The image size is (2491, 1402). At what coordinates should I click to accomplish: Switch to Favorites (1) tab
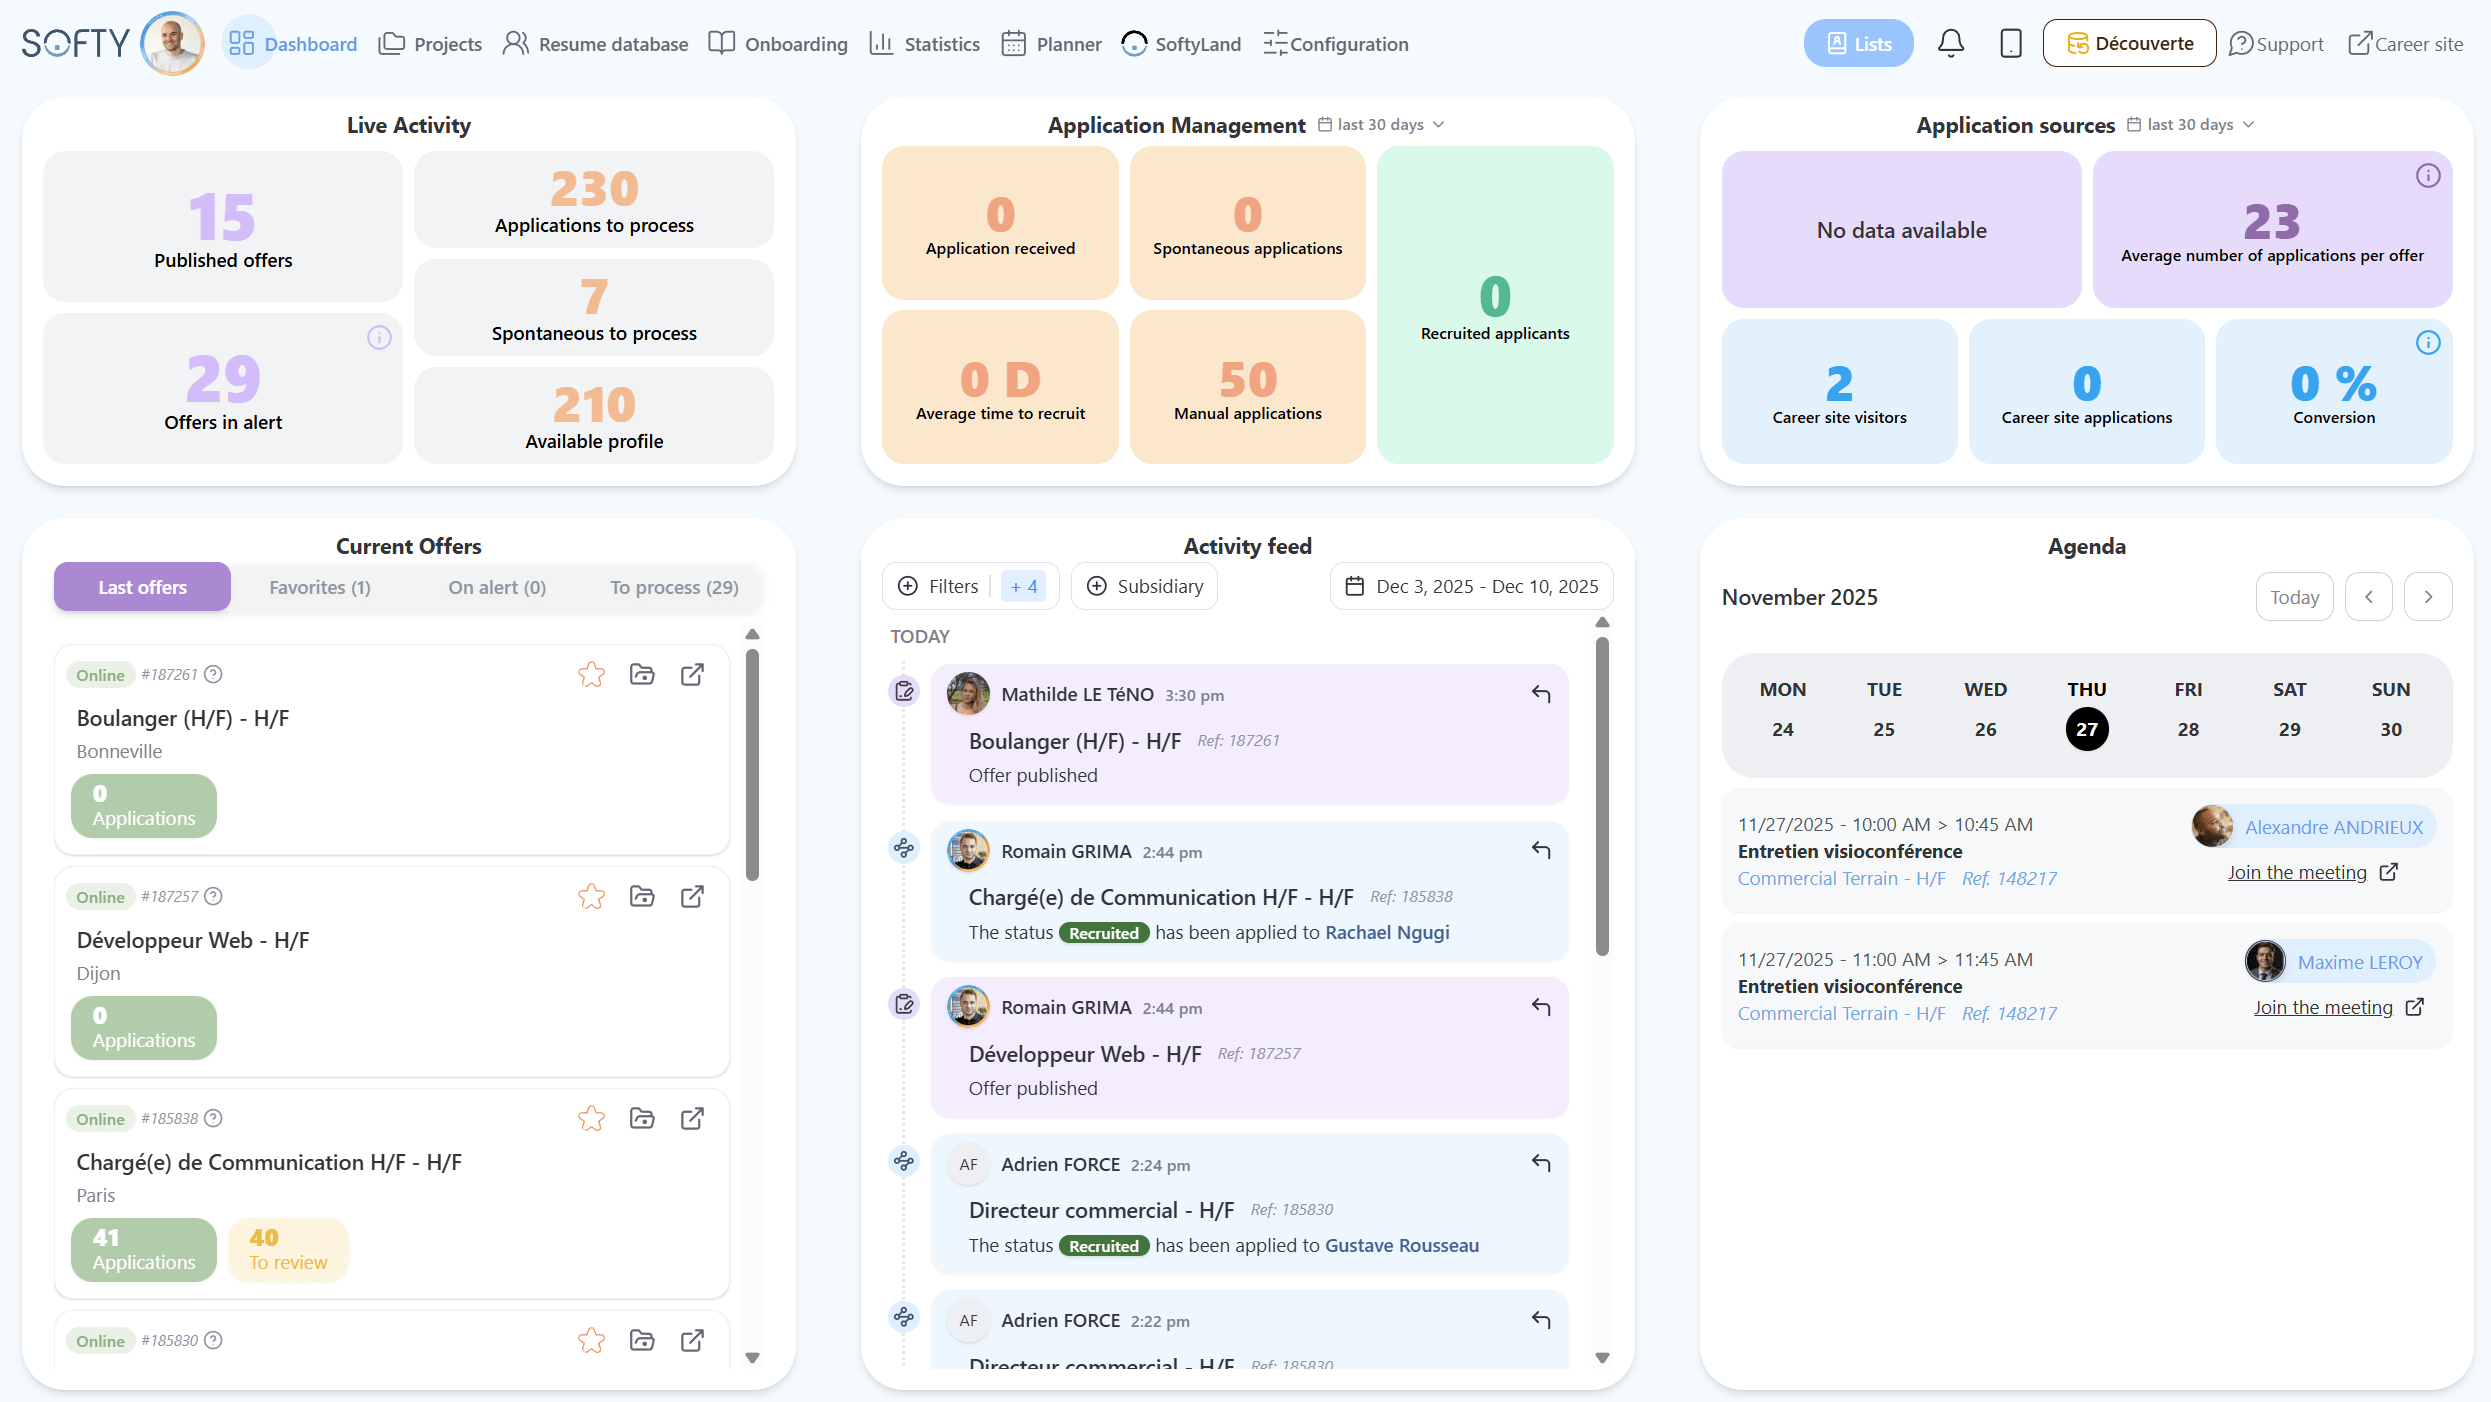coord(320,588)
